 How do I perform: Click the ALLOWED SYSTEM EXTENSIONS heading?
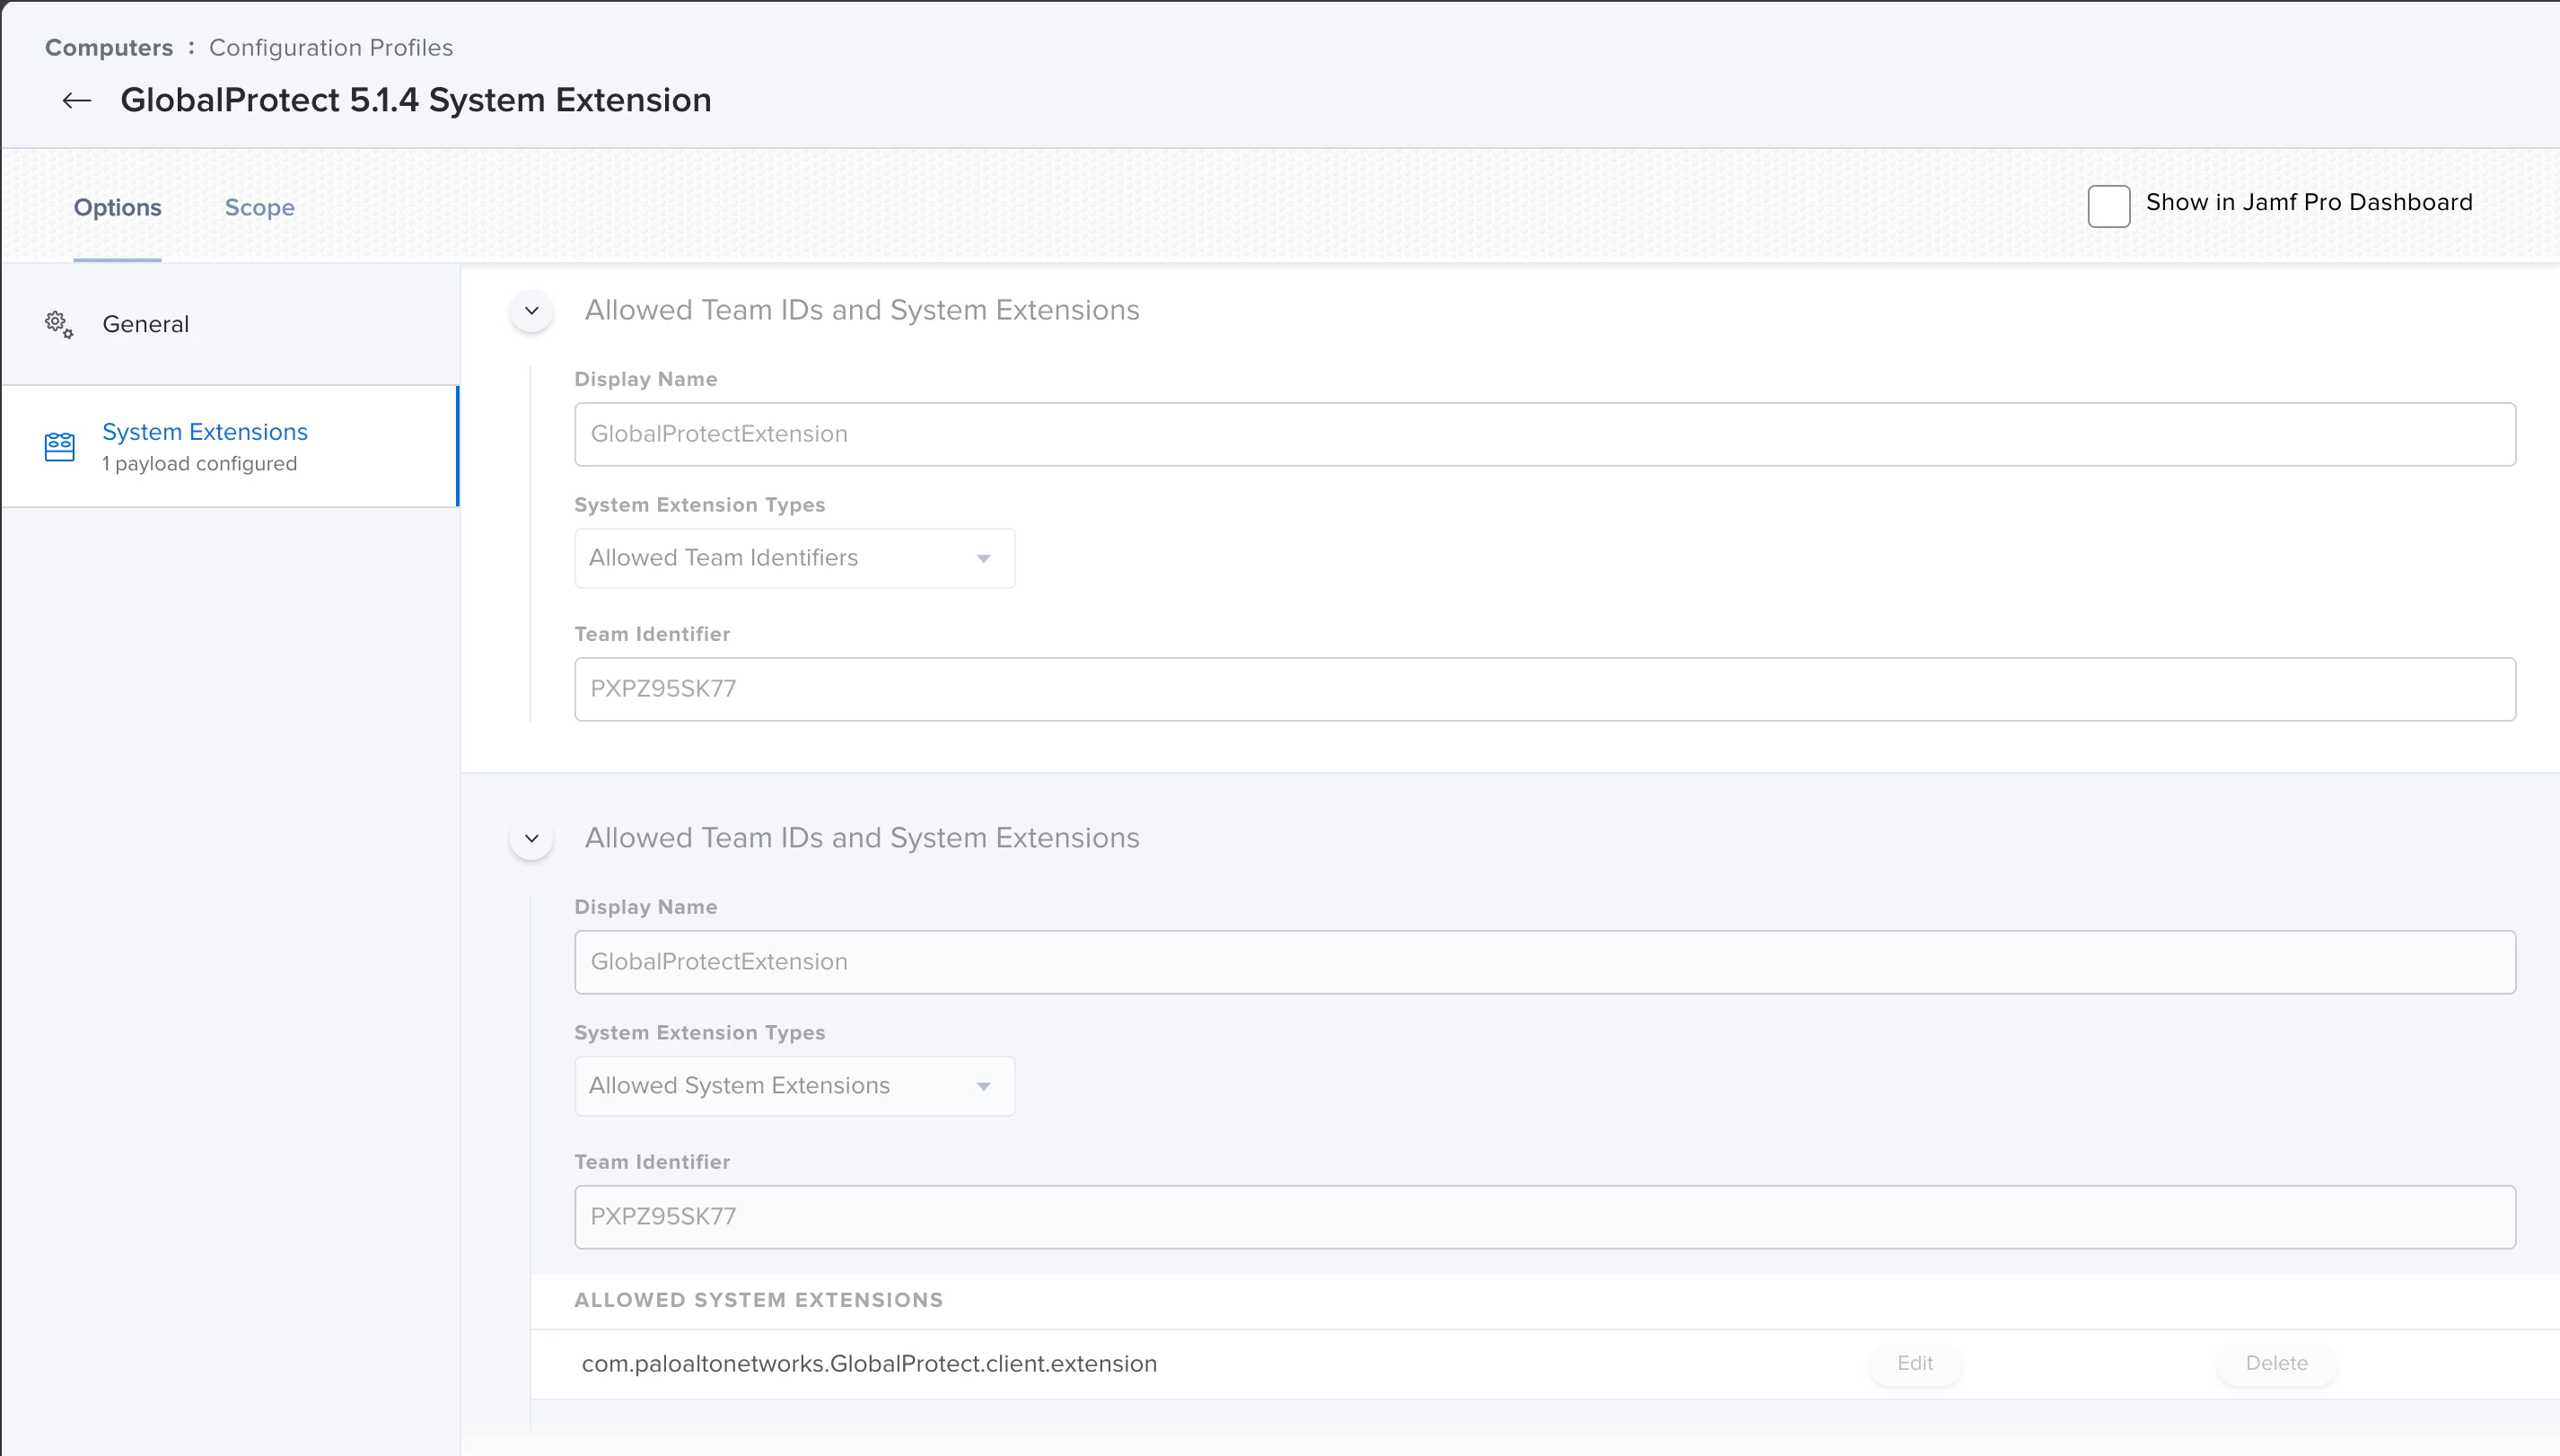(759, 1300)
